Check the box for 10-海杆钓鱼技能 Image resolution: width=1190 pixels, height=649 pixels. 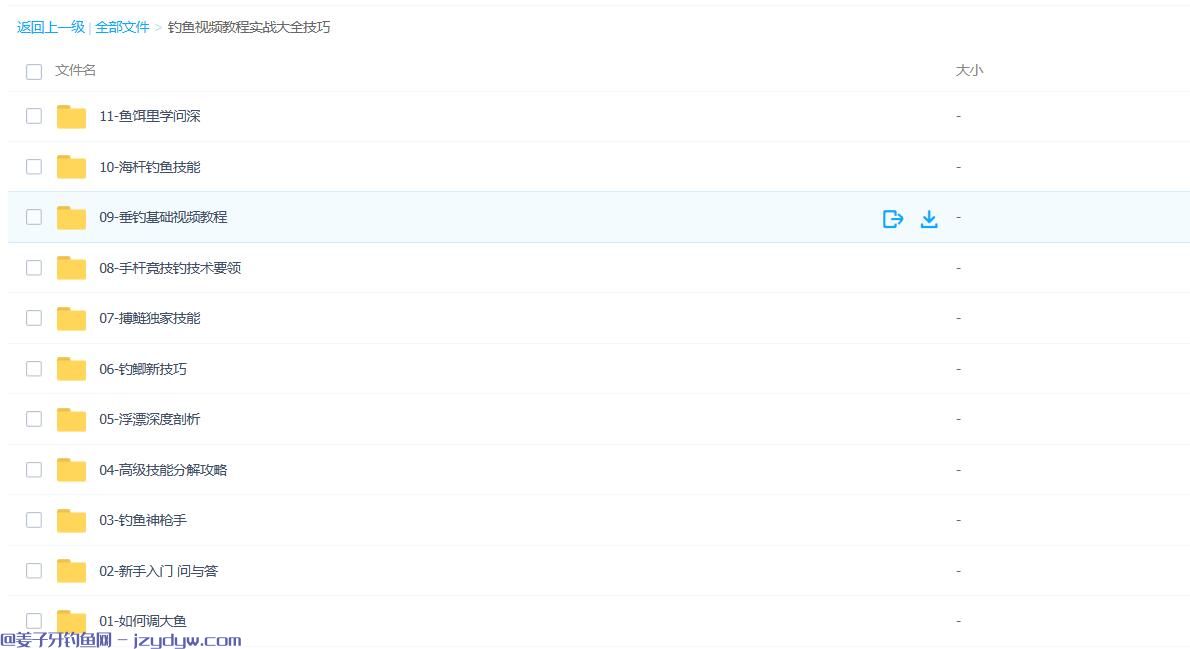coord(33,166)
